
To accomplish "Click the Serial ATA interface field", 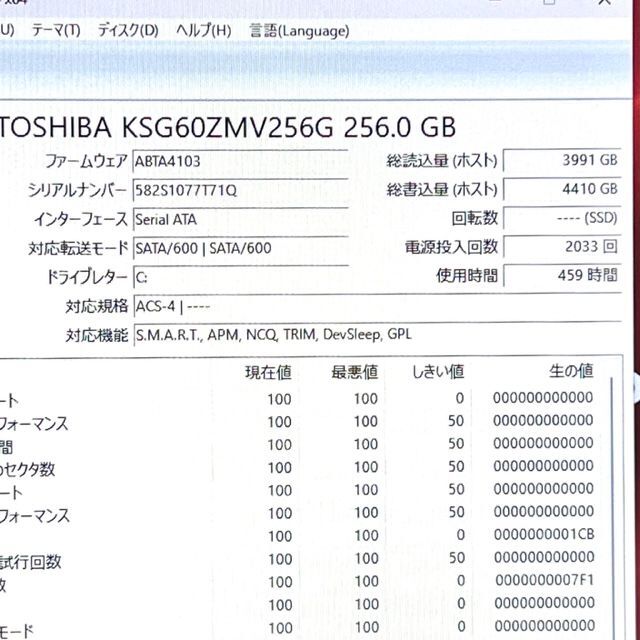I will click(x=240, y=220).
